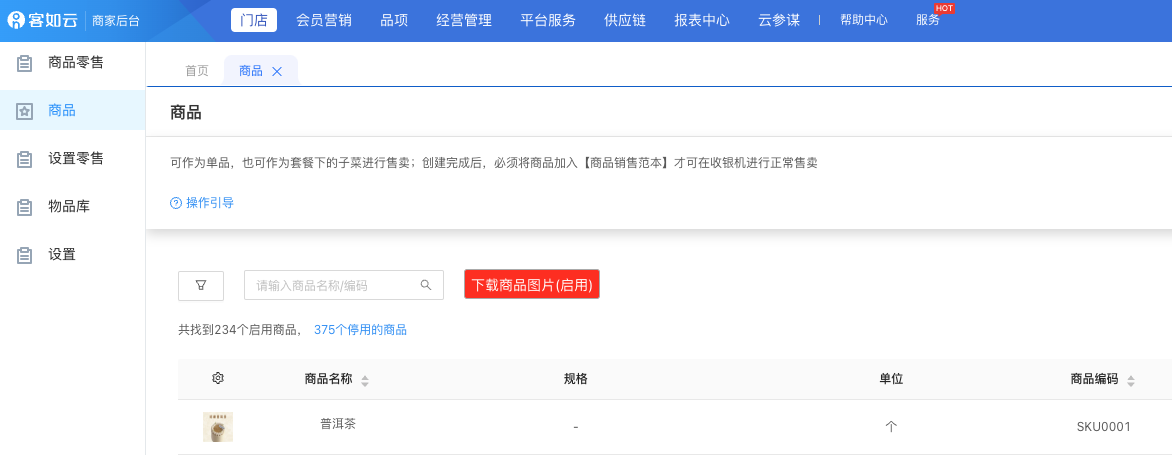Sort by 商品名称 column arrows
Image resolution: width=1172 pixels, height=455 pixels.
[365, 380]
